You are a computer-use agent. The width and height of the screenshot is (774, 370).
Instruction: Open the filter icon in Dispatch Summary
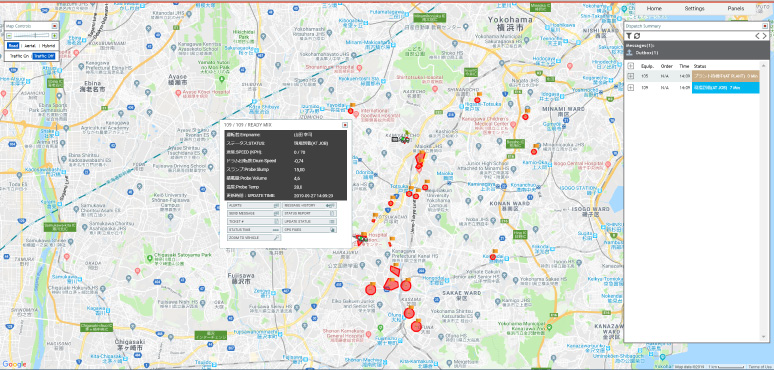click(629, 36)
